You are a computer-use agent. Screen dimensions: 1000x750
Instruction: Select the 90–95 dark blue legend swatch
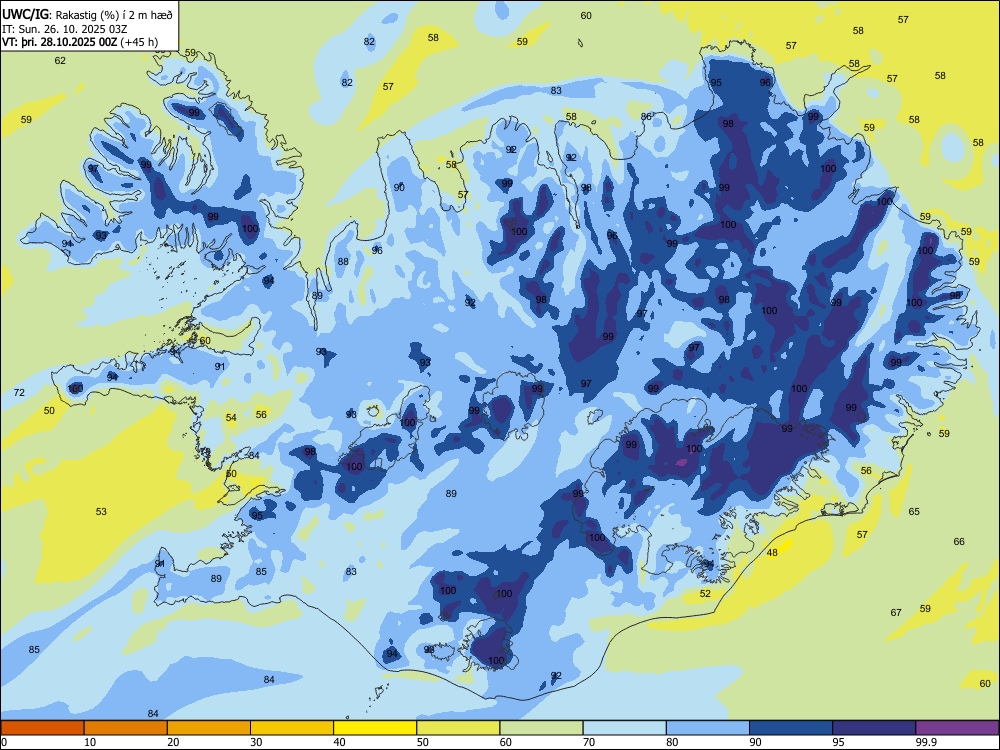tap(791, 728)
